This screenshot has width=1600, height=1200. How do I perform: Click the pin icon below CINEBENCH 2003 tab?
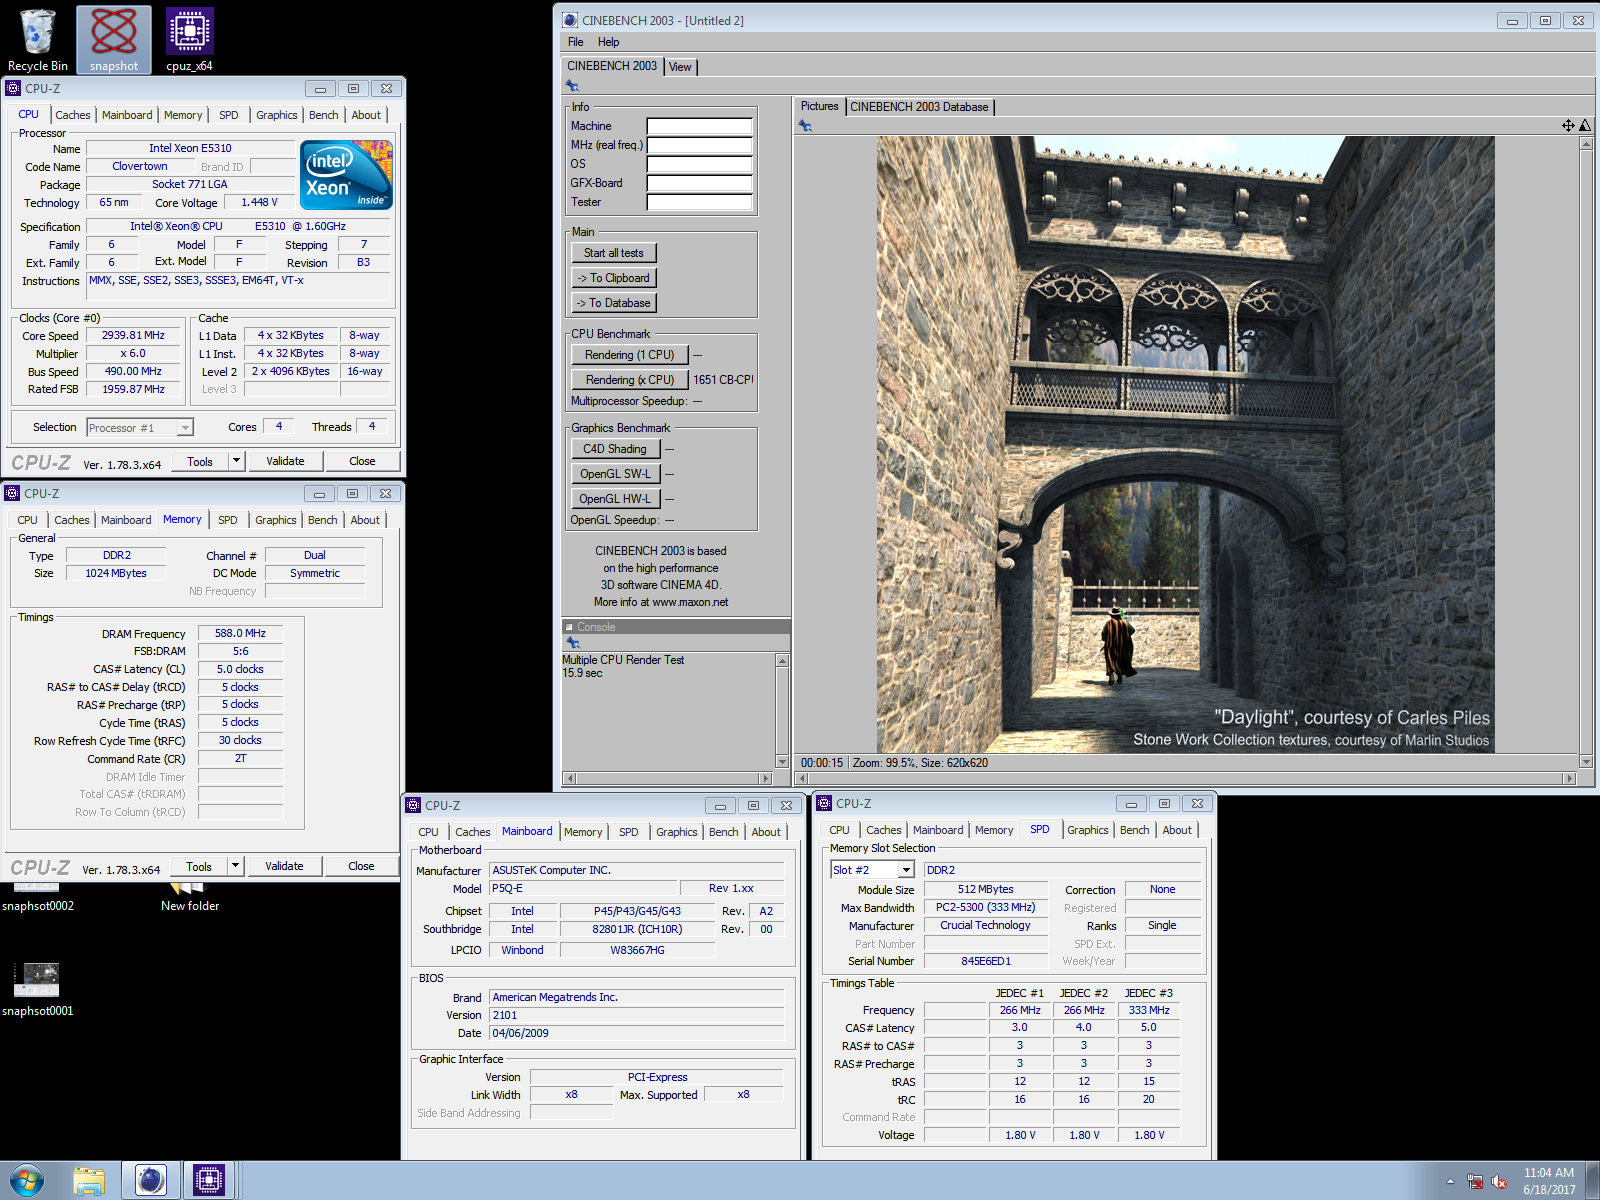[x=572, y=86]
